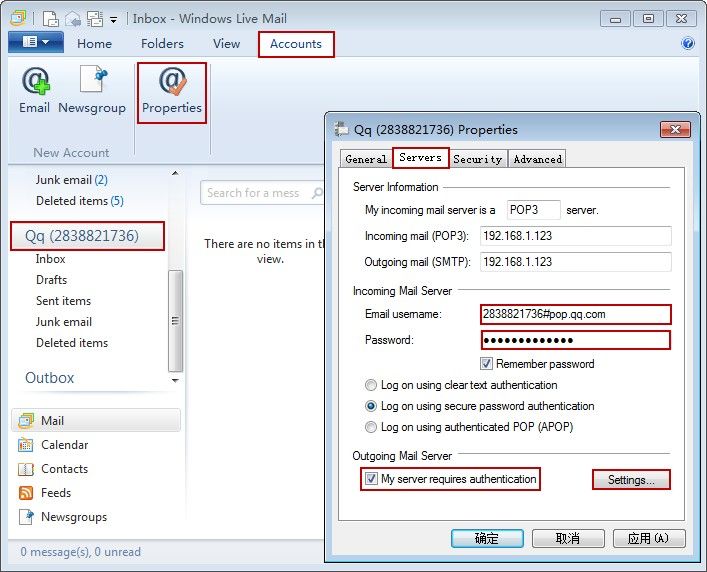
Task: Click the send/receive quick access icon
Action: pyautogui.click(x=95, y=19)
